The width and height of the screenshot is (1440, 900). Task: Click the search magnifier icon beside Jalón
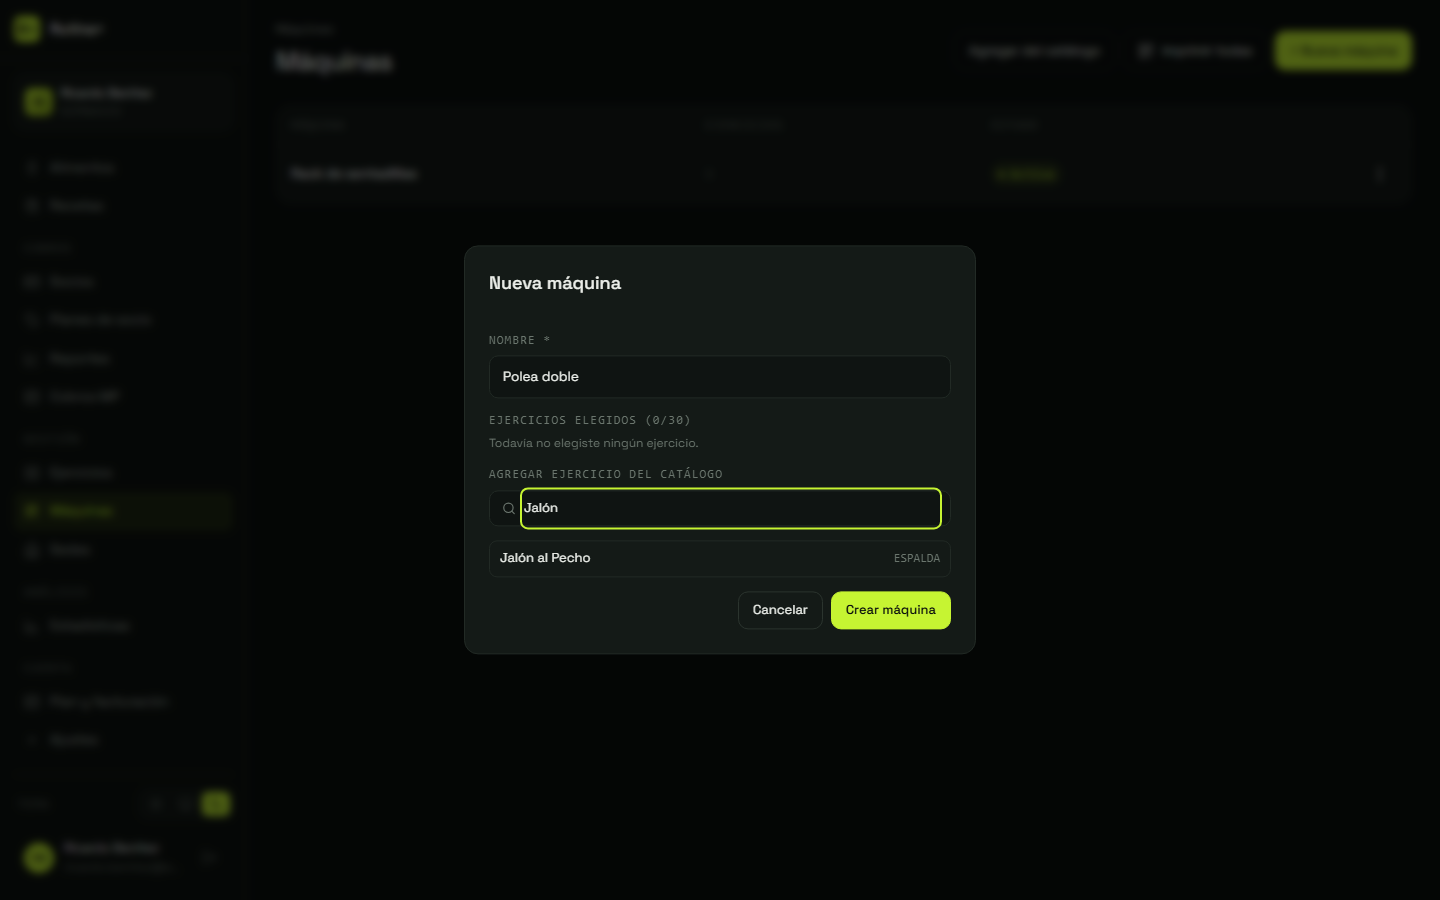508,508
